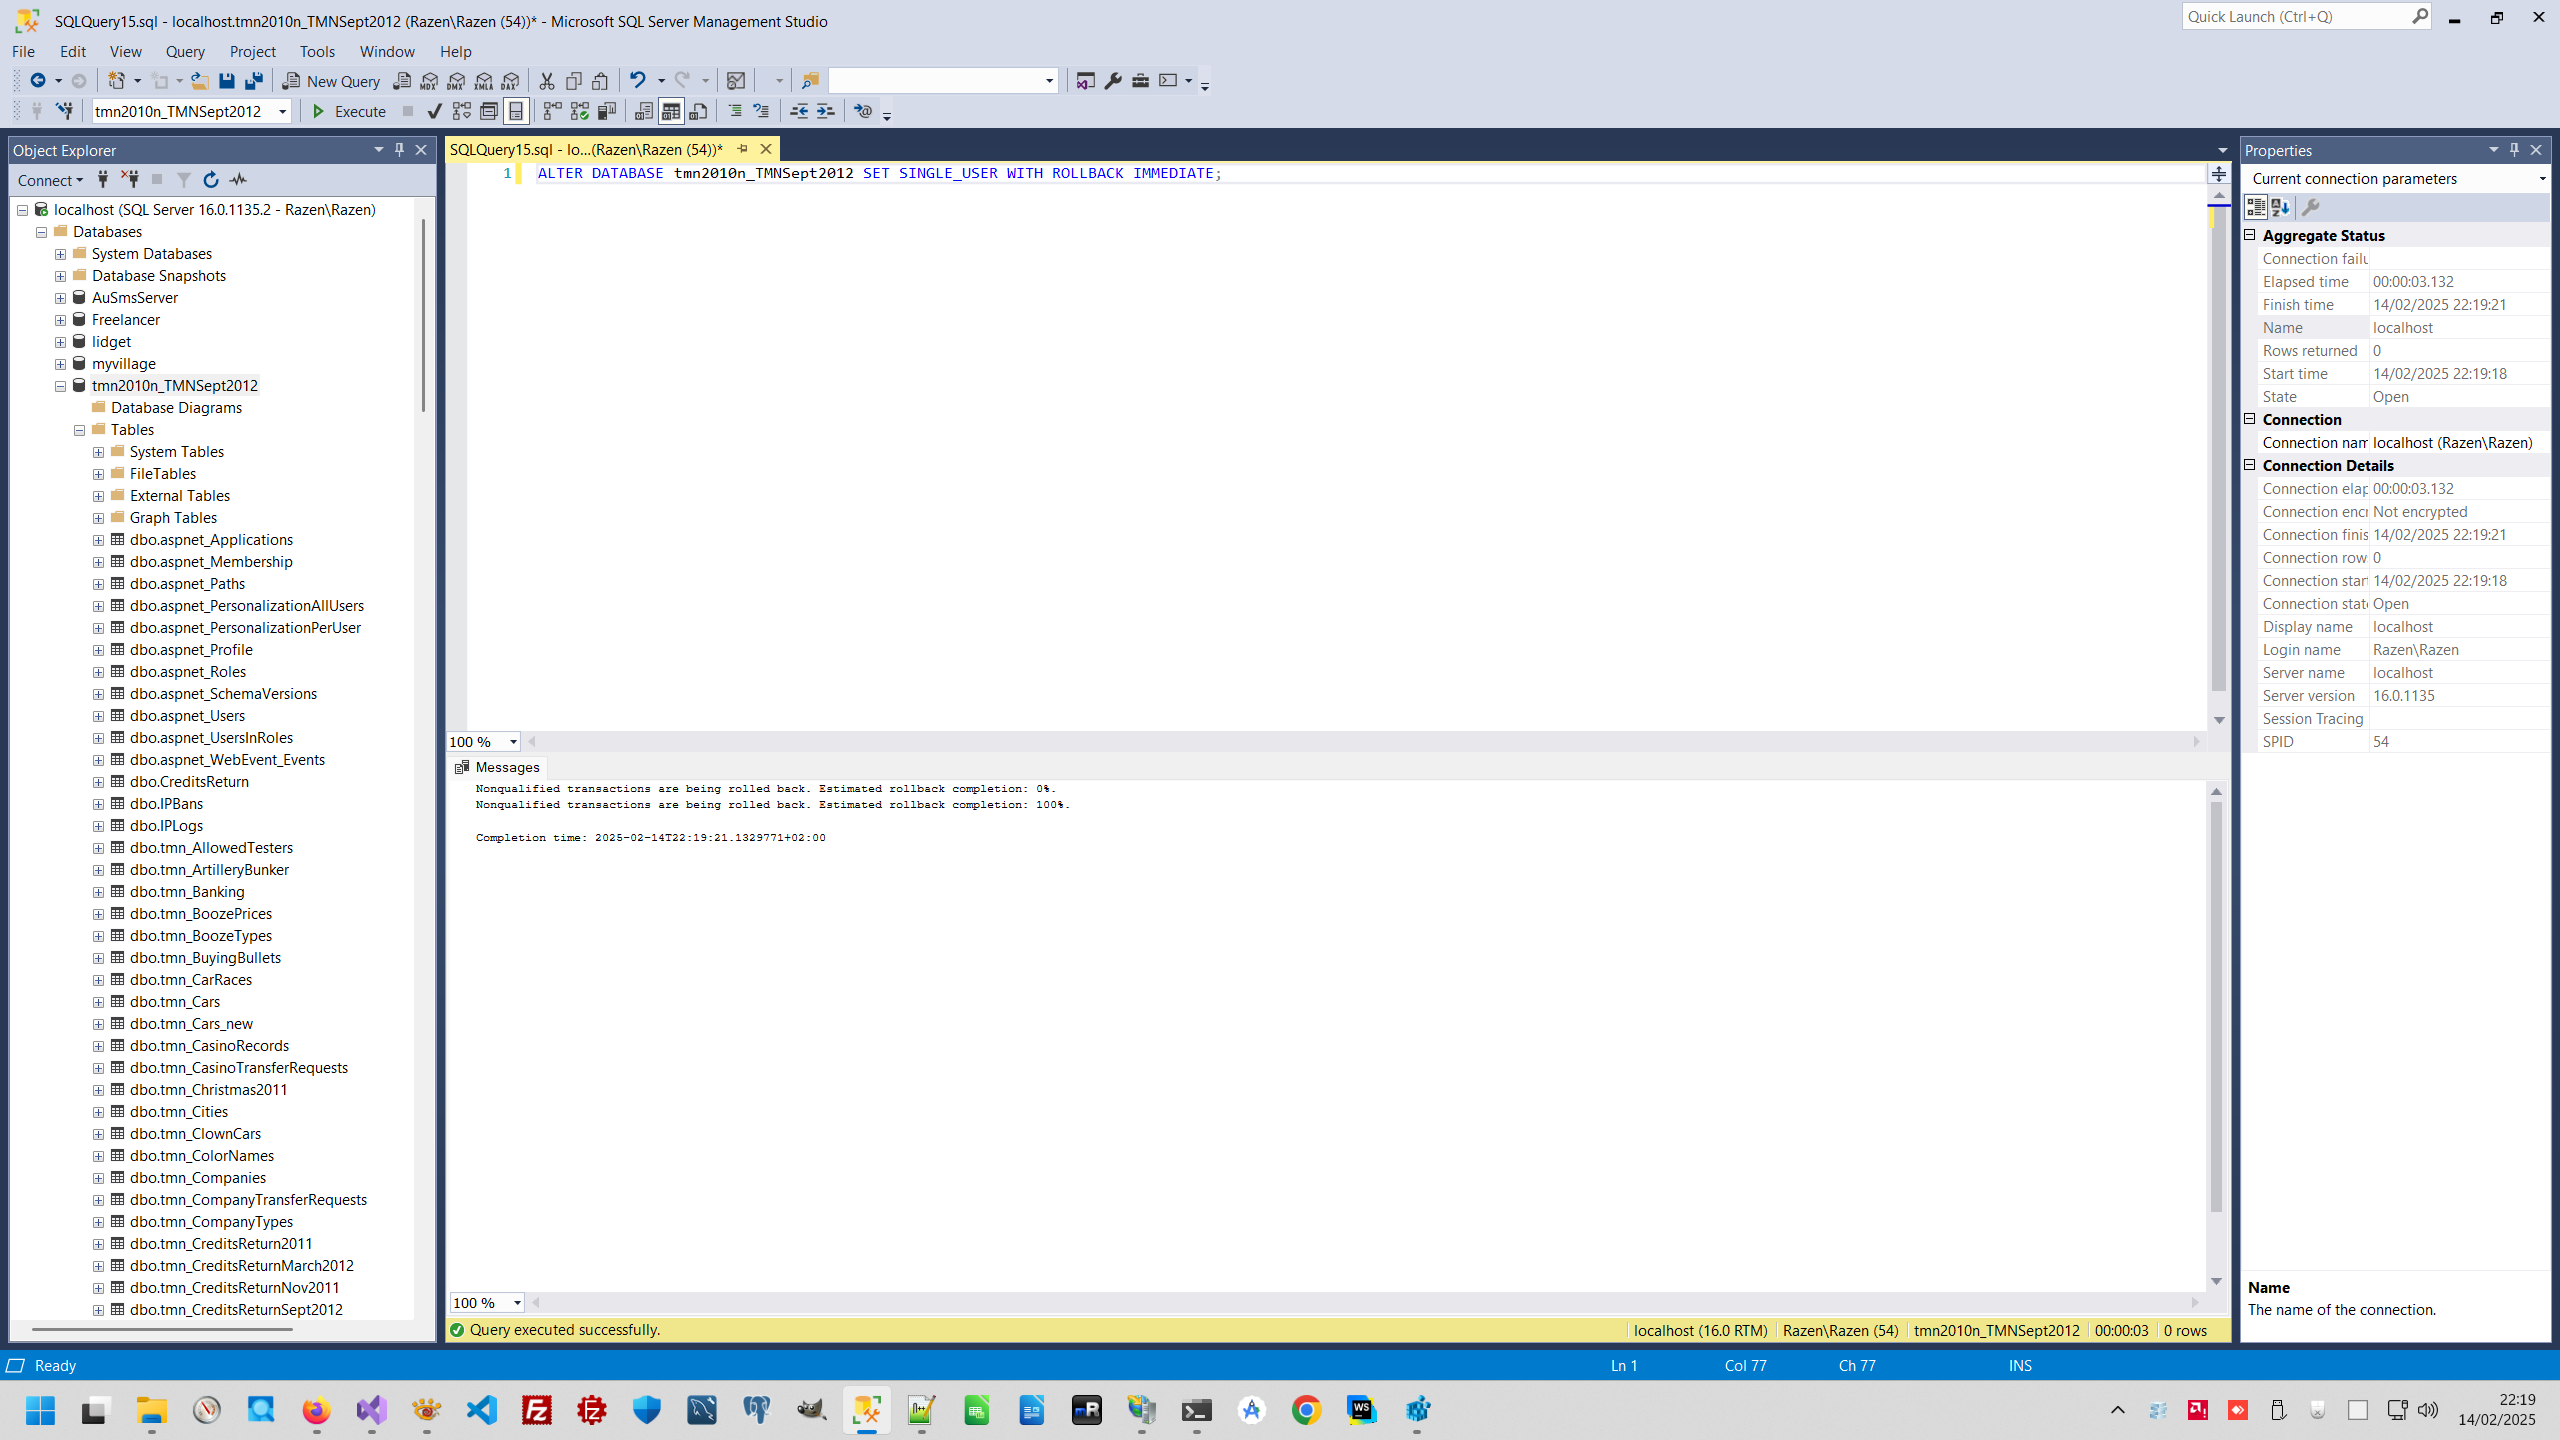This screenshot has height=1440, width=2560.
Task: Click Alphabetical sort icon in Properties
Action: tap(2281, 207)
